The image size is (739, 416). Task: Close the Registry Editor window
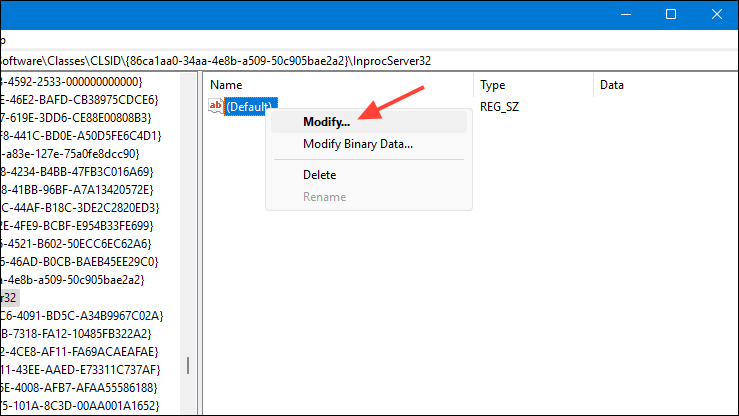point(716,15)
